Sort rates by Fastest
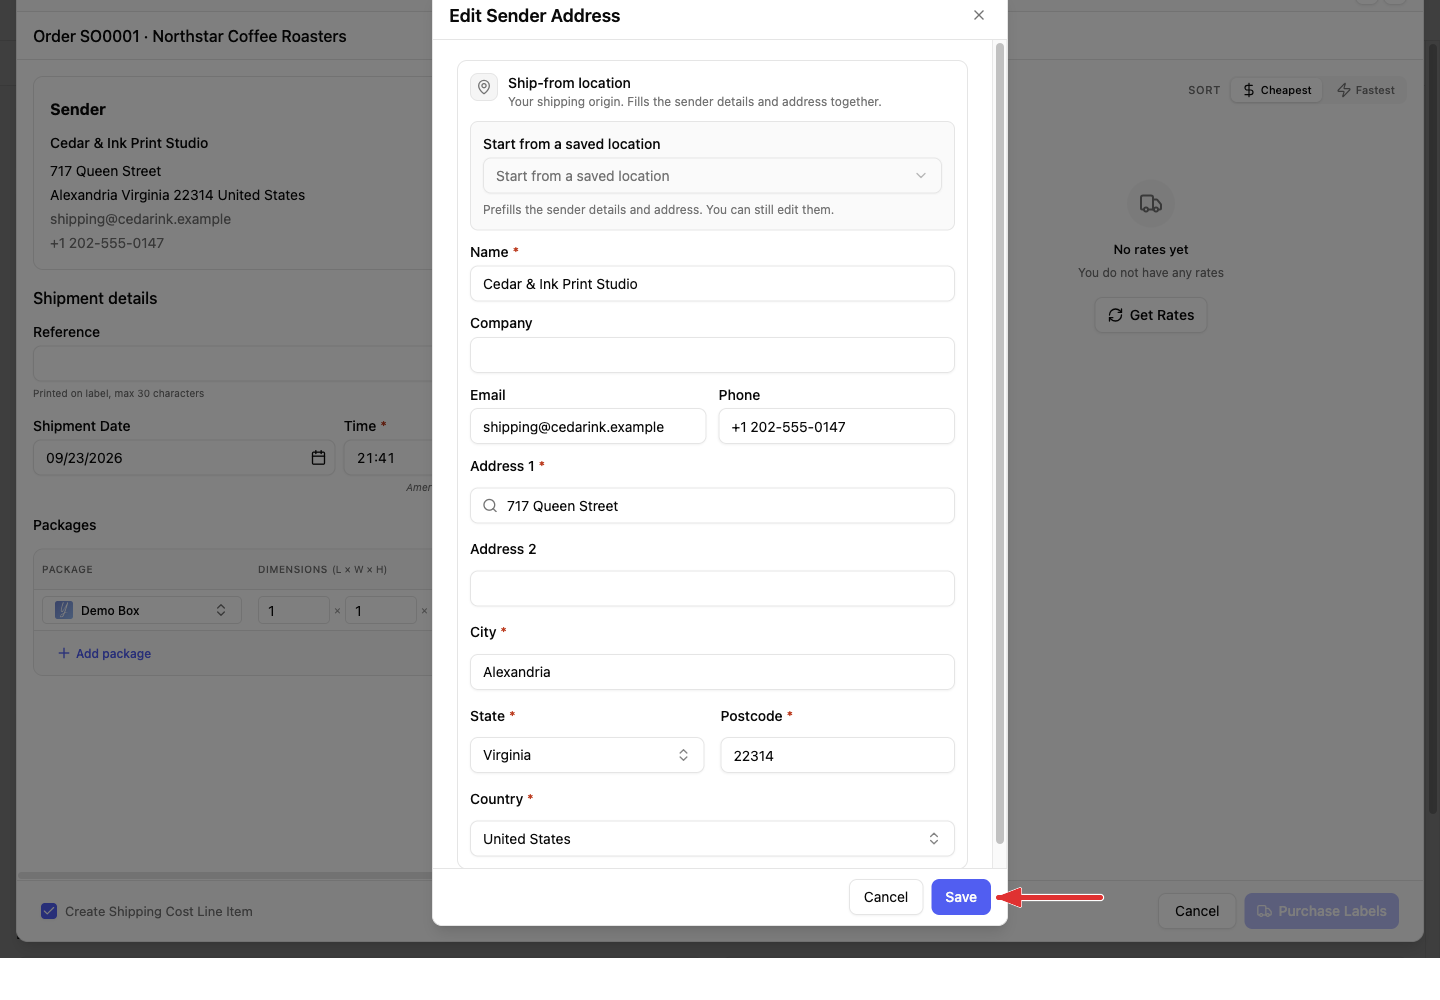The image size is (1440, 1000). coord(1366,90)
